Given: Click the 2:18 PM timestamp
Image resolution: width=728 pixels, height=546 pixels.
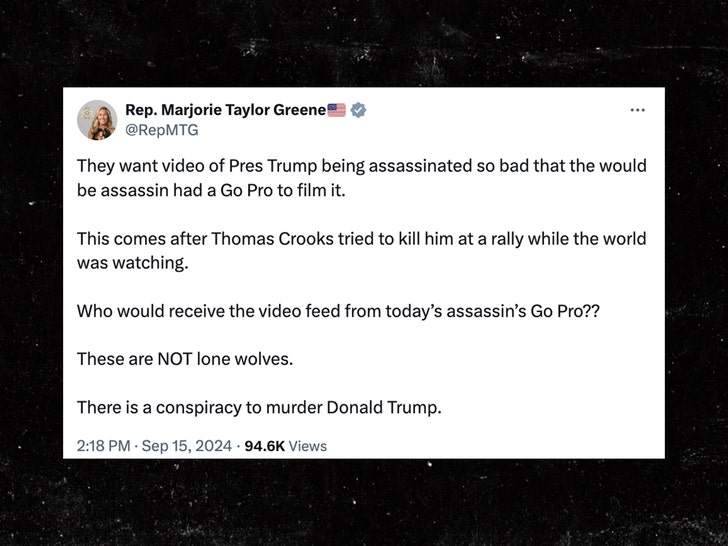Looking at the screenshot, I should (x=103, y=446).
